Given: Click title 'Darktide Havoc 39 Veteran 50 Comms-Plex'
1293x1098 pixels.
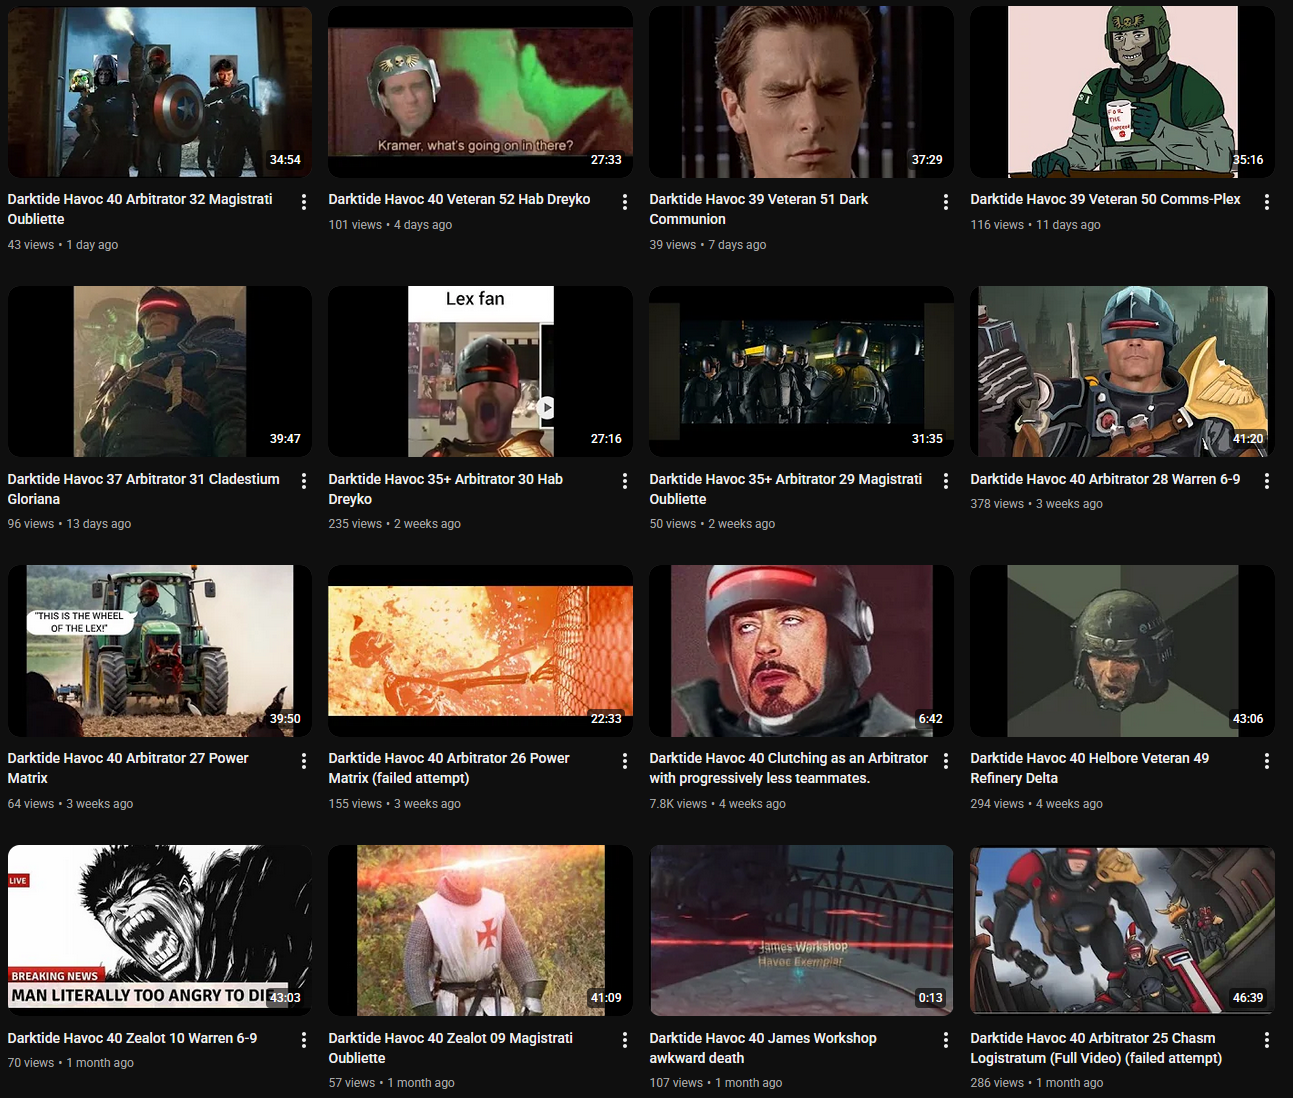Looking at the screenshot, I should pyautogui.click(x=1106, y=199).
